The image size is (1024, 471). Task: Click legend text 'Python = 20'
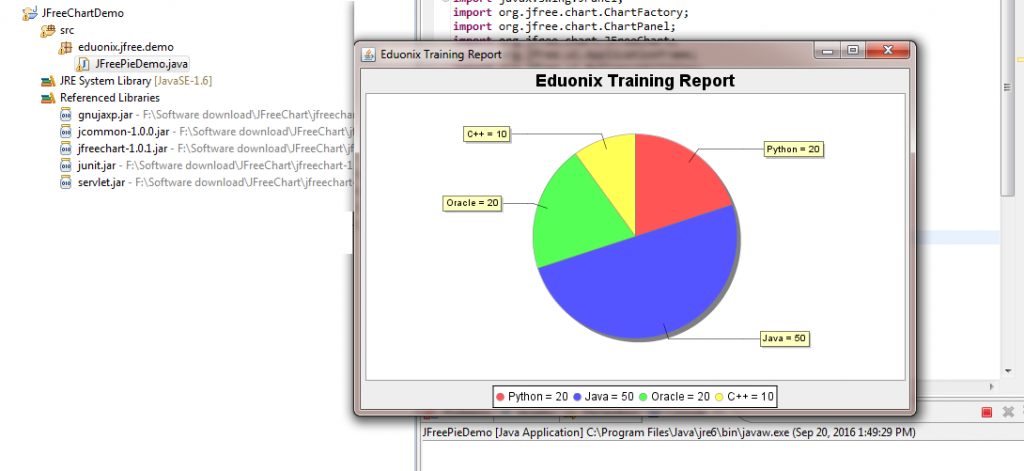click(x=538, y=397)
